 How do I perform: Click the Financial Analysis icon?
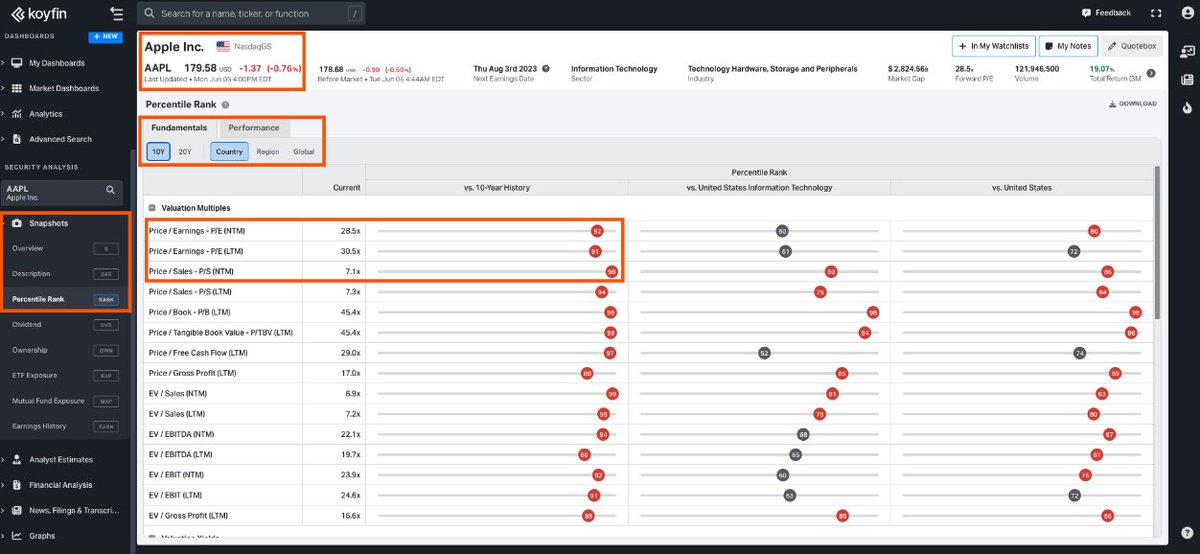16,485
